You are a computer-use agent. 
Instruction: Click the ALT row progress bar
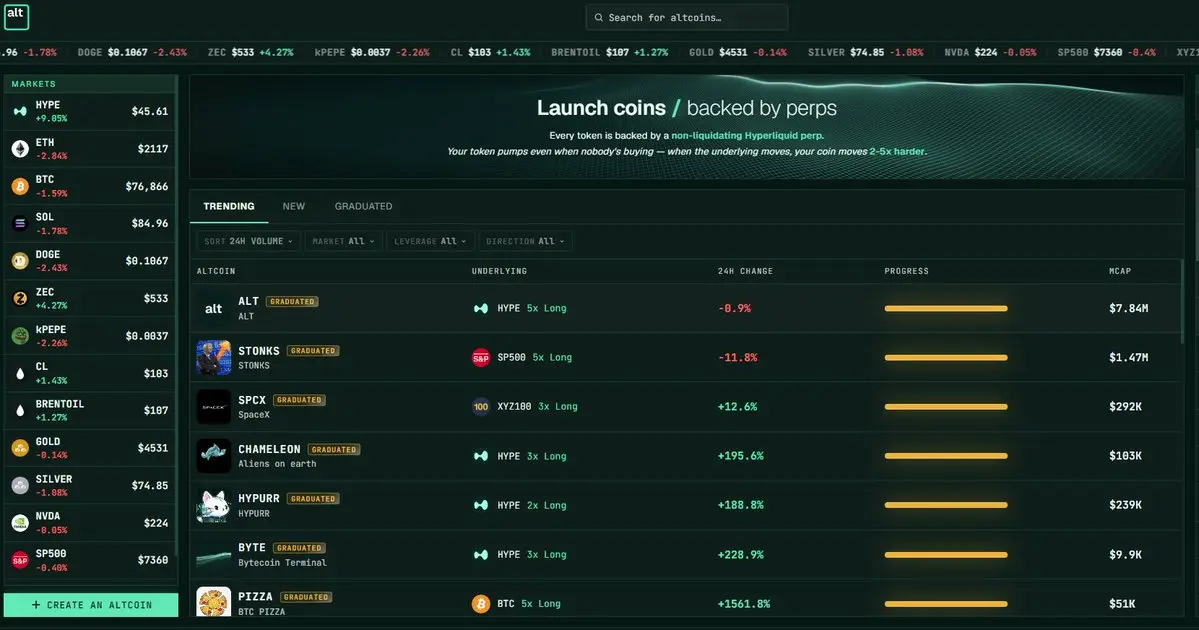tap(946, 308)
